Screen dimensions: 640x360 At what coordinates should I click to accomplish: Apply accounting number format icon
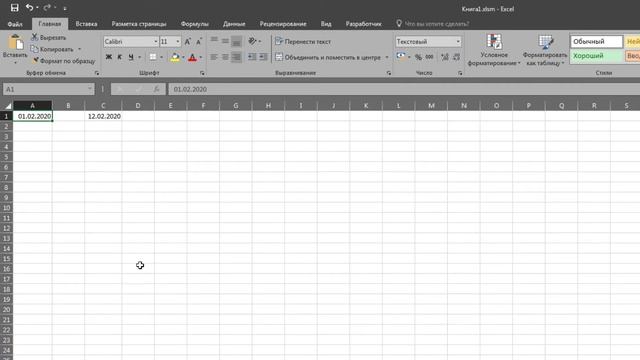tap(401, 57)
